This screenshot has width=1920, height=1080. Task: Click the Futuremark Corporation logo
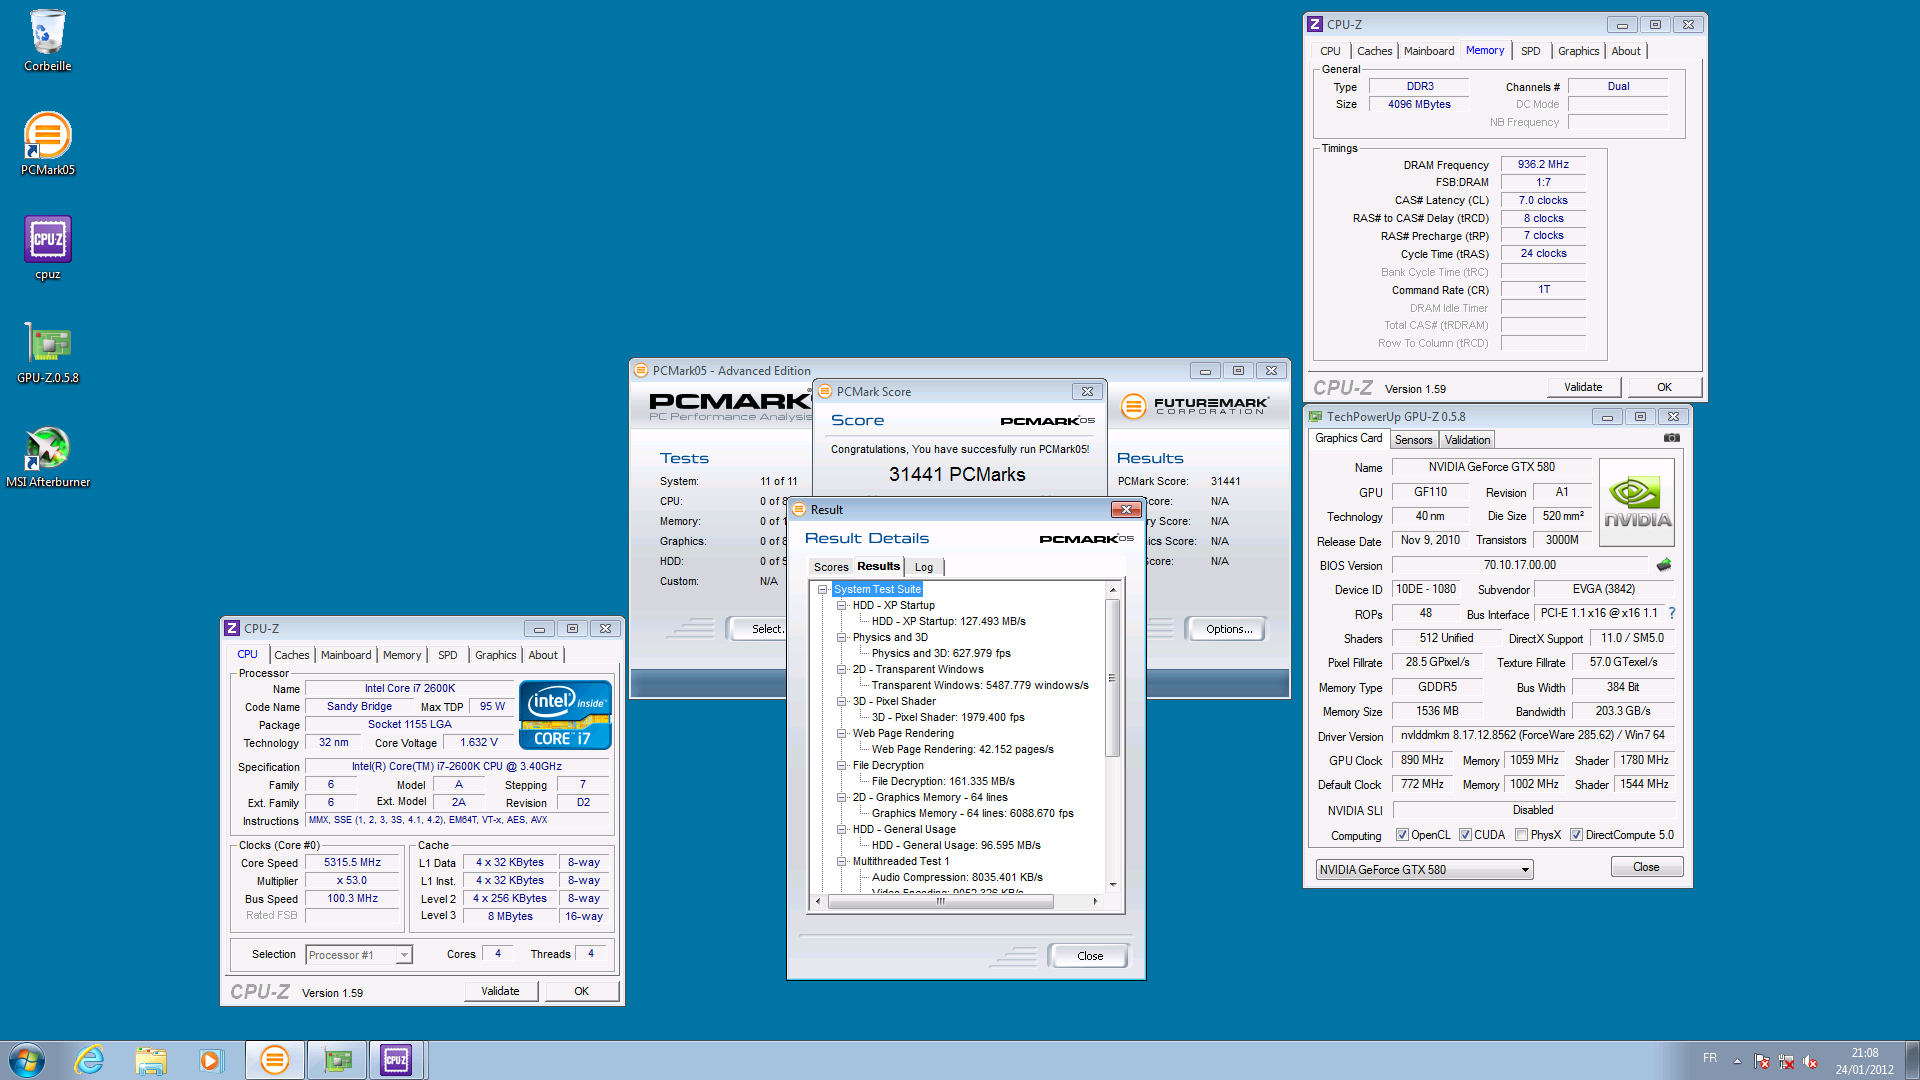click(x=1195, y=405)
